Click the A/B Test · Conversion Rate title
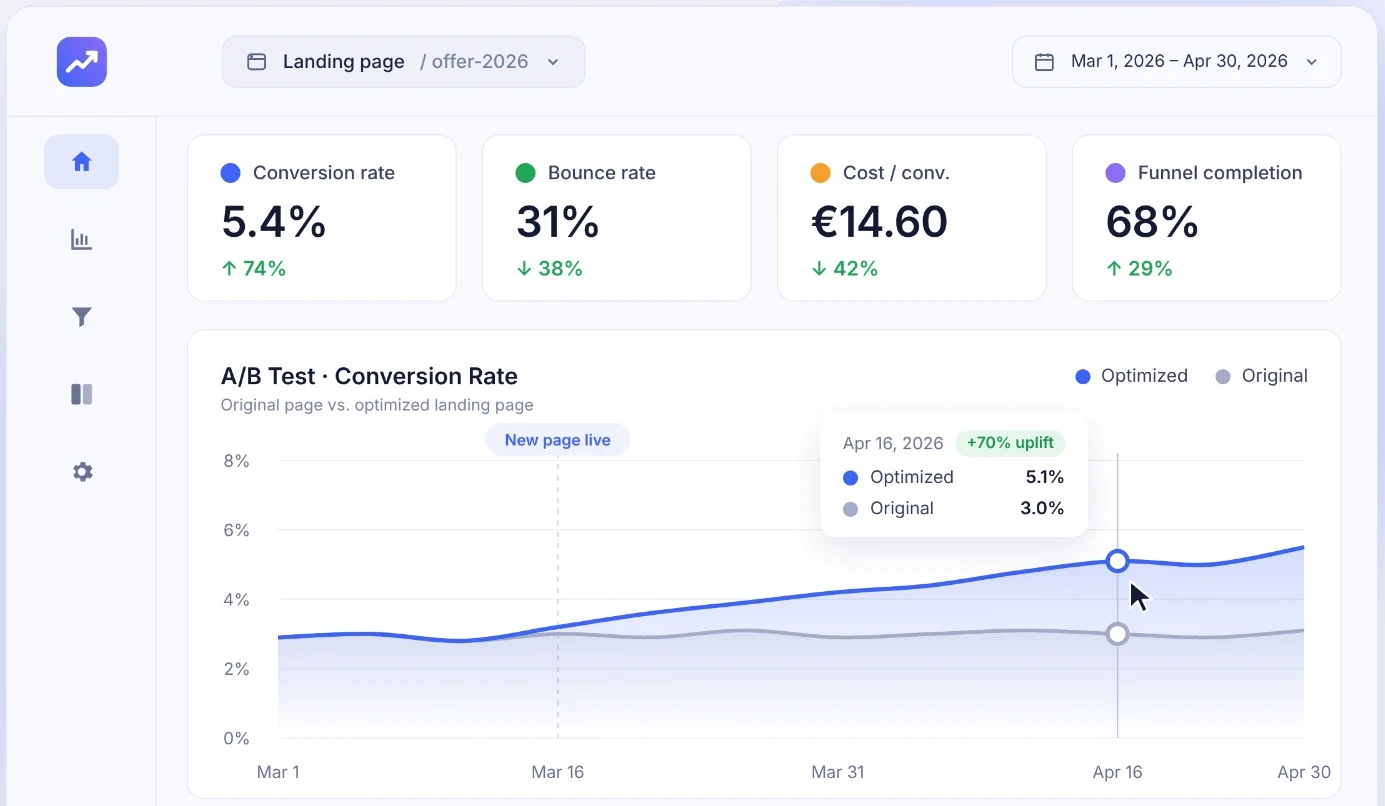 click(x=369, y=376)
